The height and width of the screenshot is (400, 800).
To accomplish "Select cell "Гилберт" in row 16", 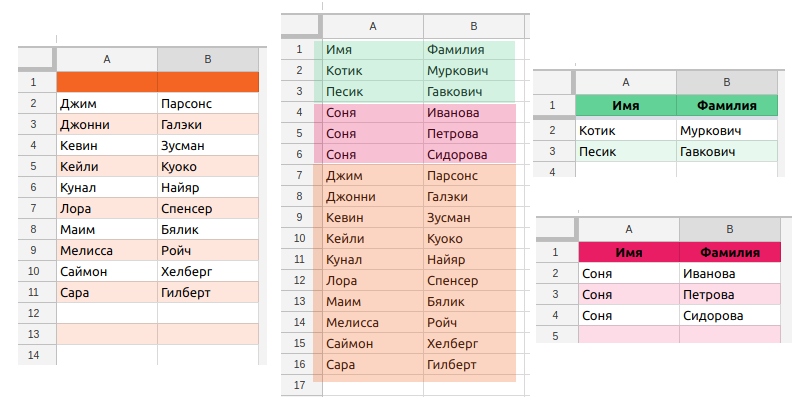I will click(452, 365).
